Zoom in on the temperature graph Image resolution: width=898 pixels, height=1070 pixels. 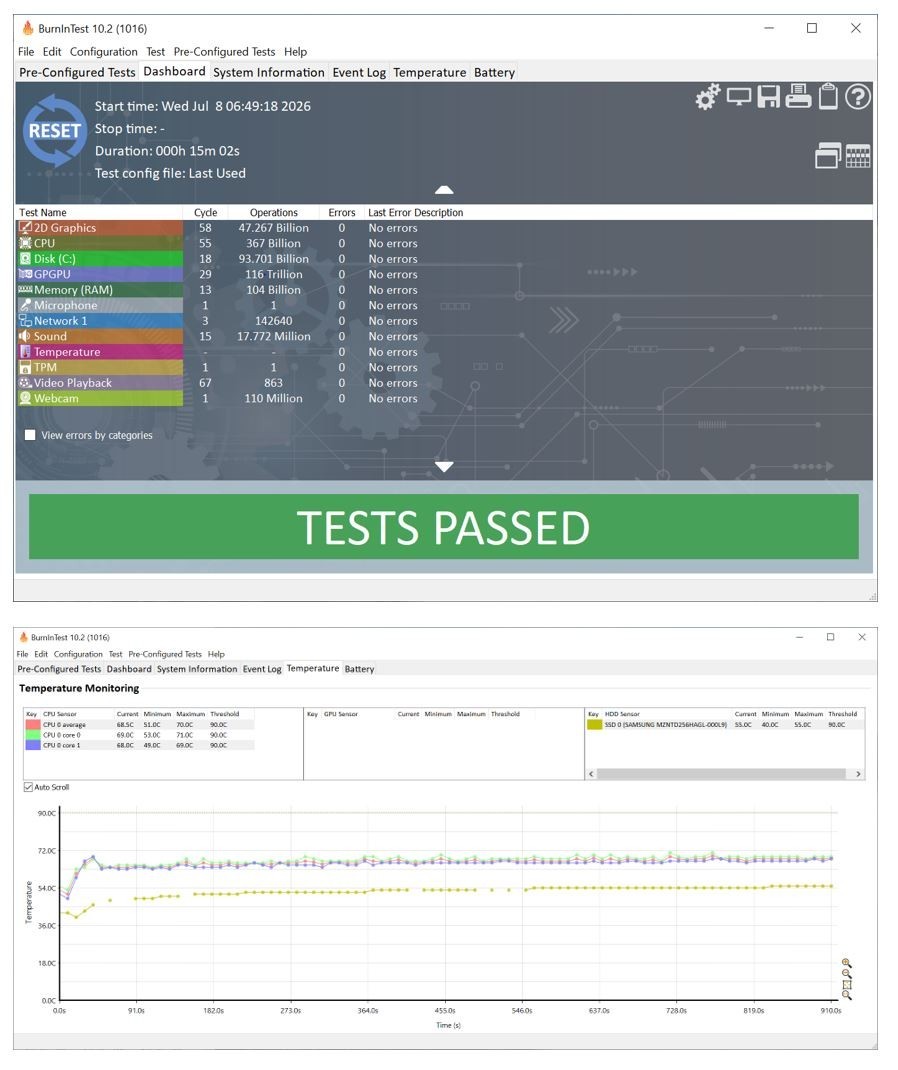[846, 963]
